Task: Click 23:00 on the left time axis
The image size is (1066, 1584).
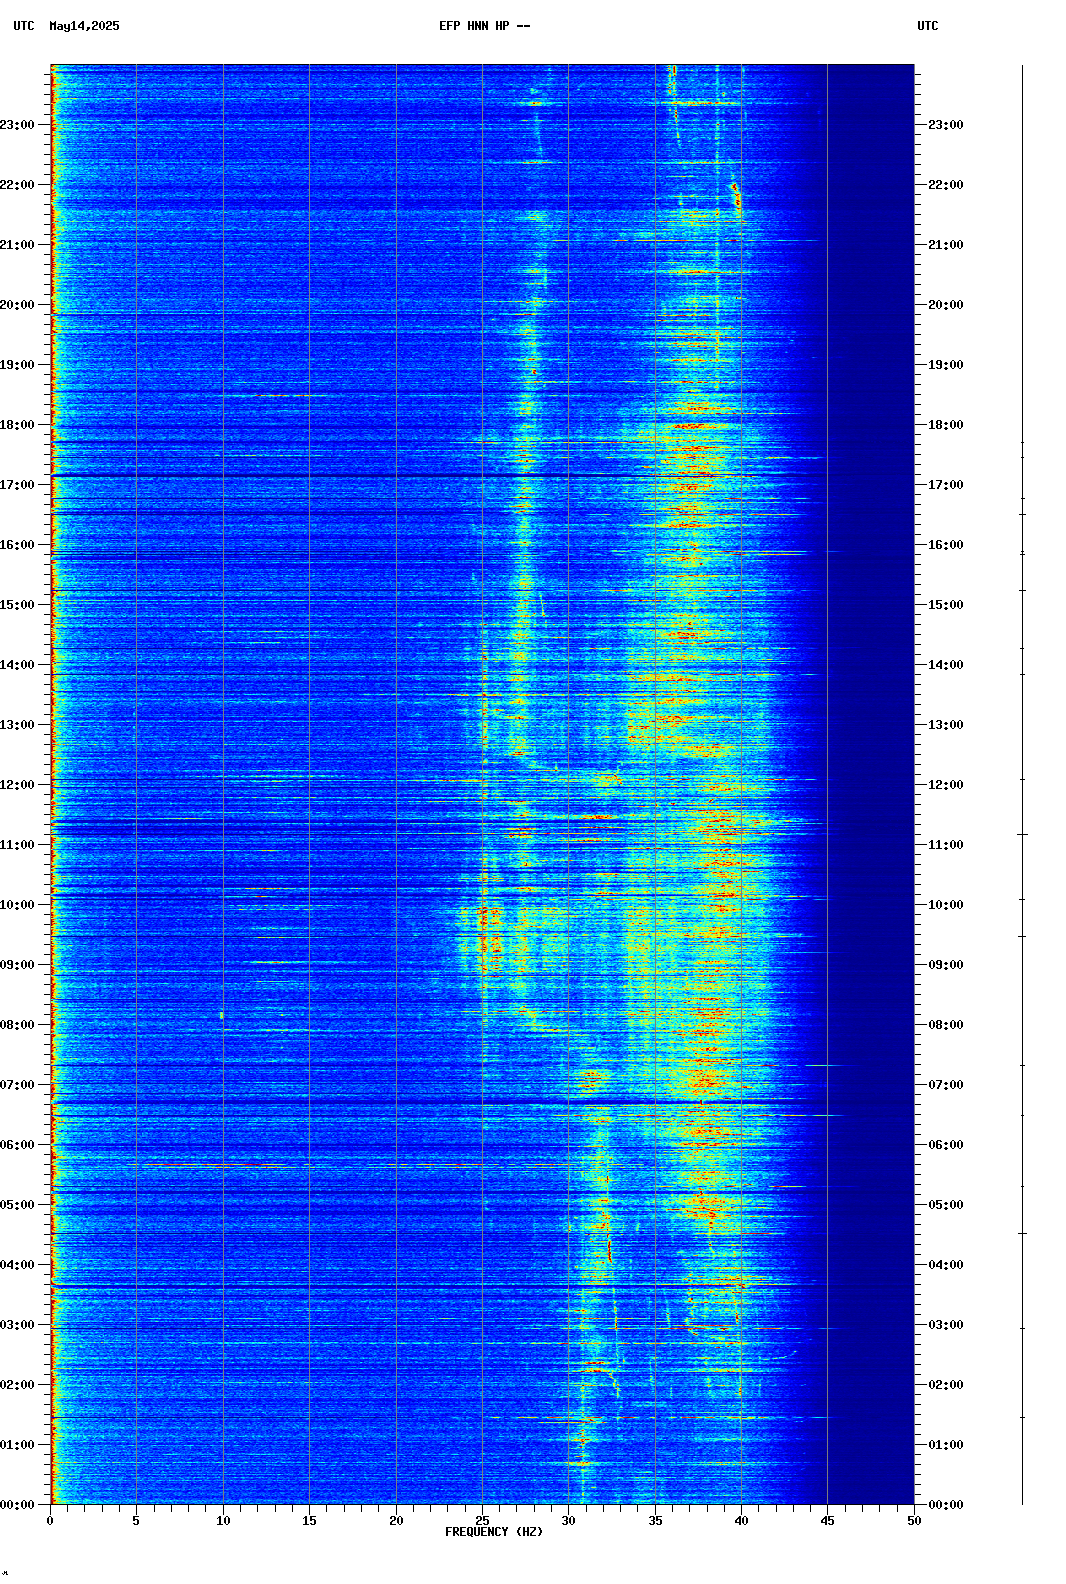Action: pos(17,125)
